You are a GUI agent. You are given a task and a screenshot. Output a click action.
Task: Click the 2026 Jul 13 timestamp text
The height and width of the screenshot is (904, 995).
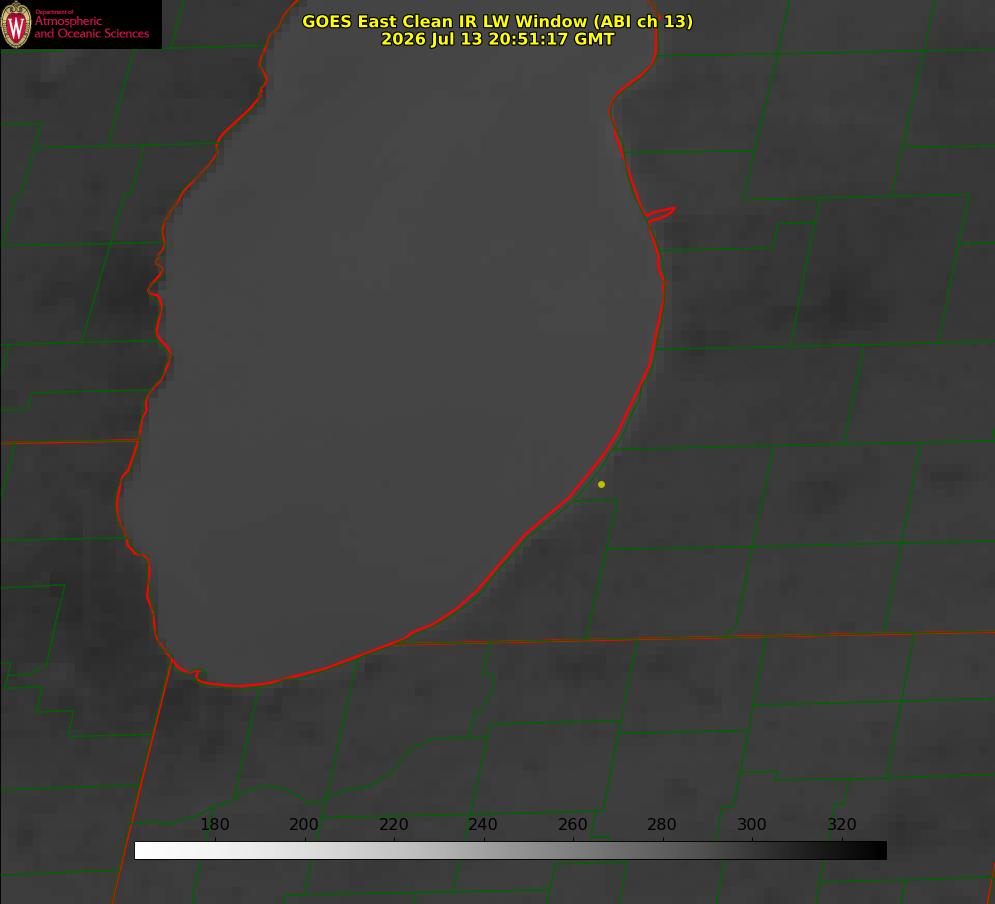click(x=497, y=39)
